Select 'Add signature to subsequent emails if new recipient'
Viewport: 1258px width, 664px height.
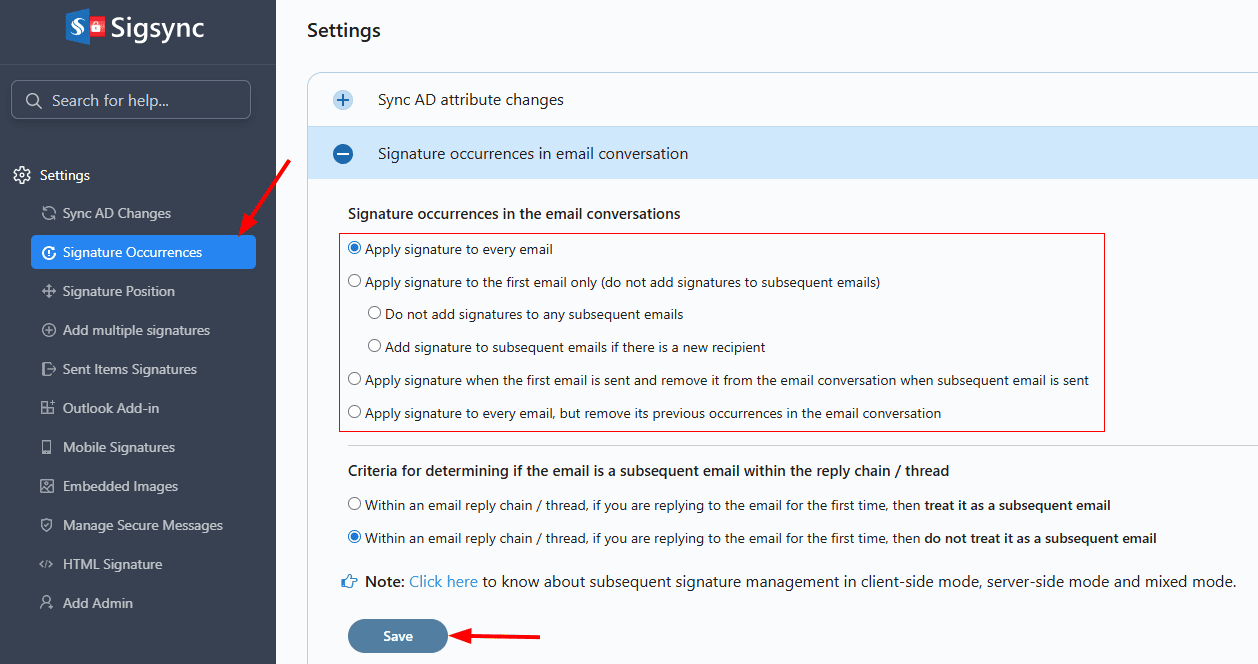374,347
